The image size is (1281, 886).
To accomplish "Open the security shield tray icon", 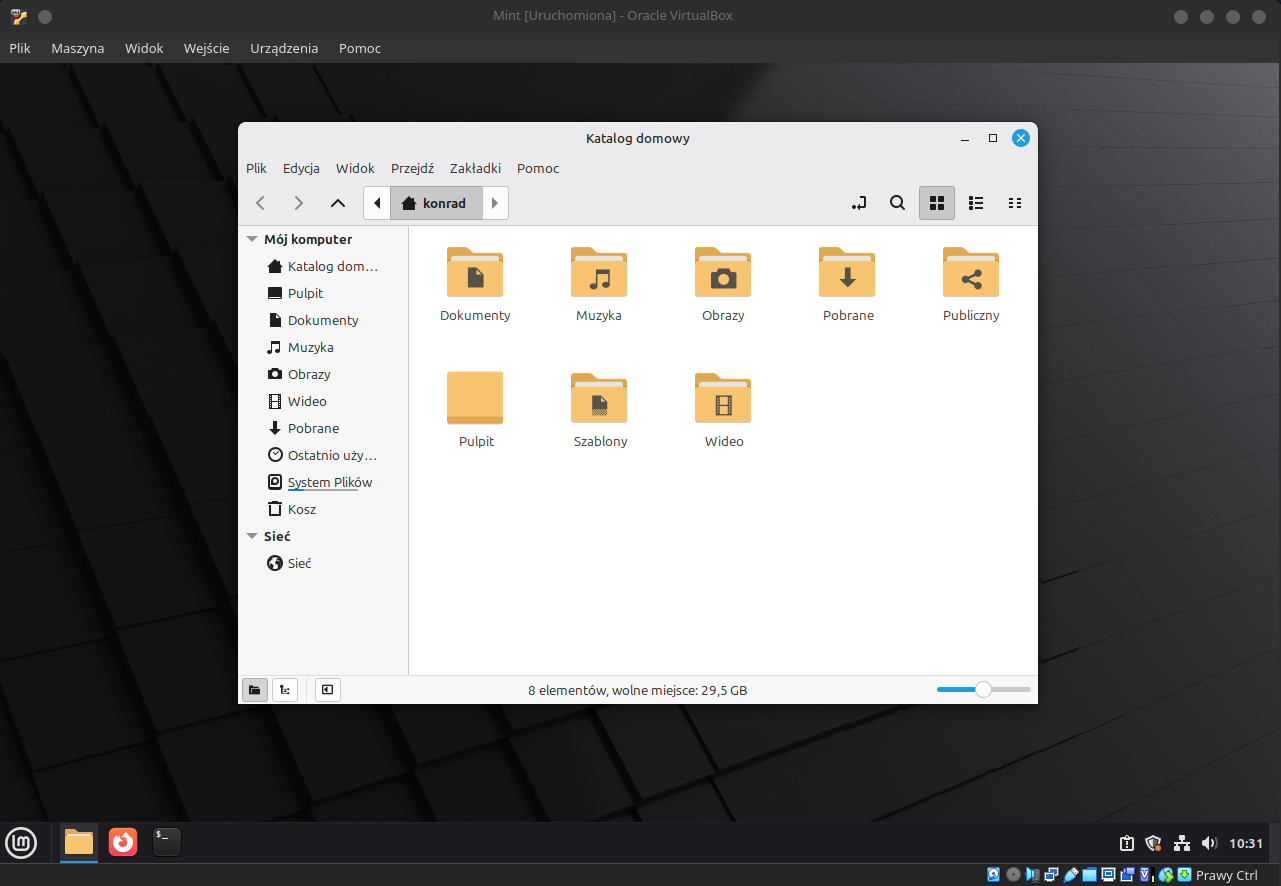I will click(x=1153, y=844).
